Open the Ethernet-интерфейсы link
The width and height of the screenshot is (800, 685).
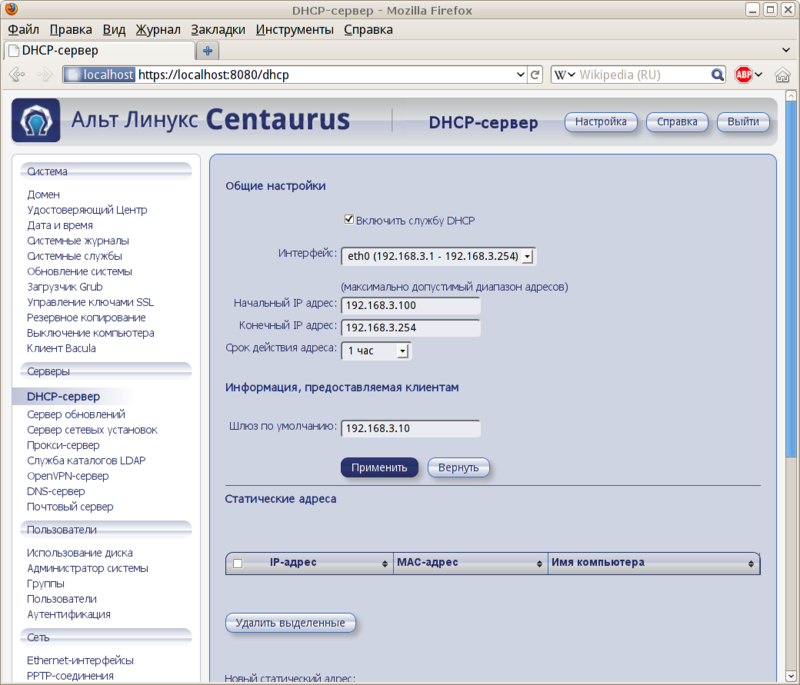coord(80,660)
